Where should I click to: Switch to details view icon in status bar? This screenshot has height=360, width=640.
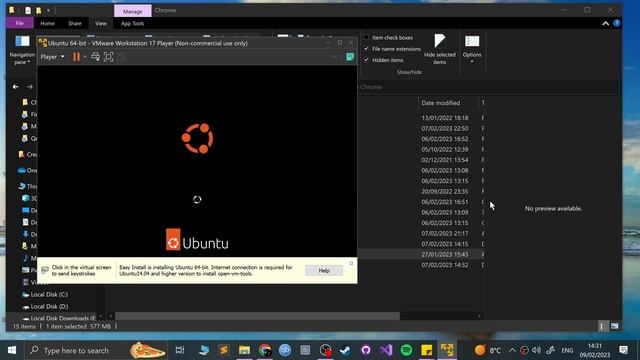tap(602, 326)
